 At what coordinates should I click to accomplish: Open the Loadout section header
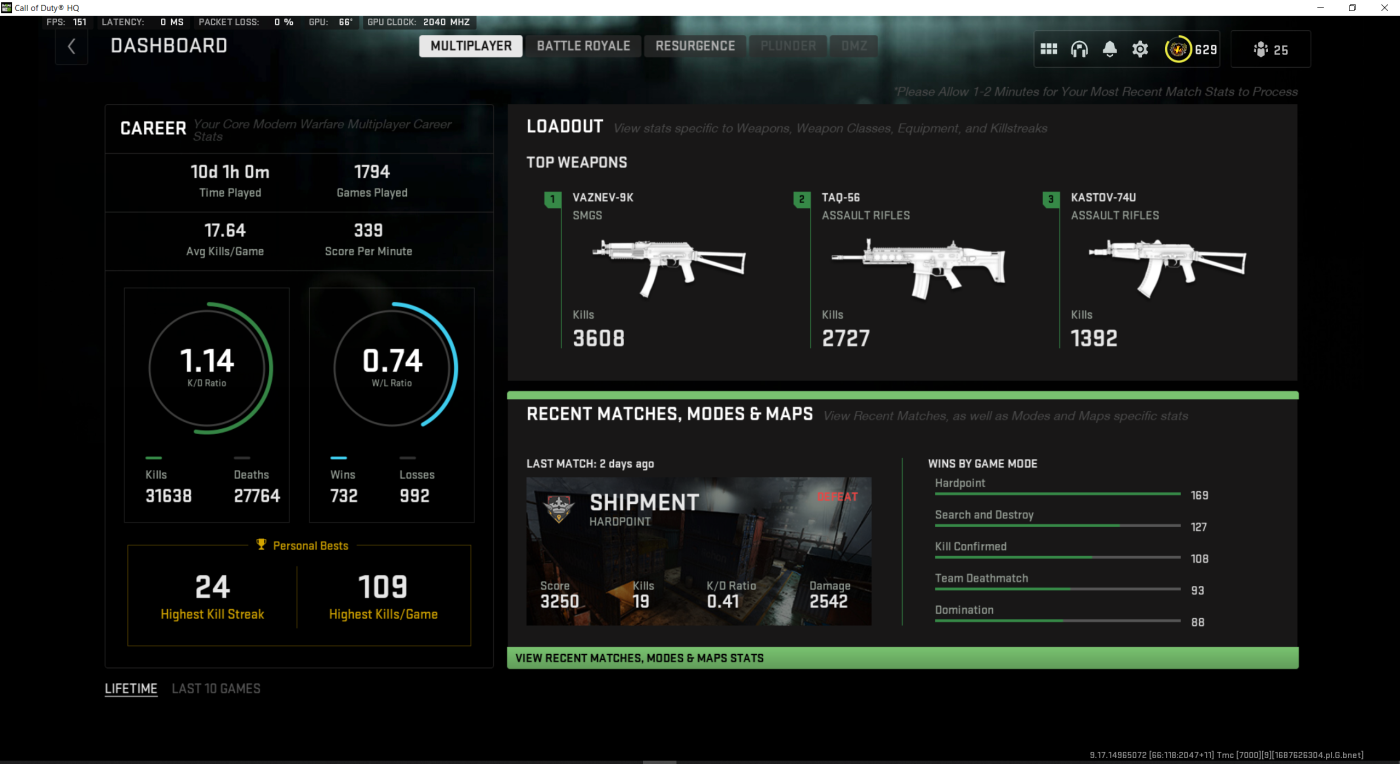(565, 127)
